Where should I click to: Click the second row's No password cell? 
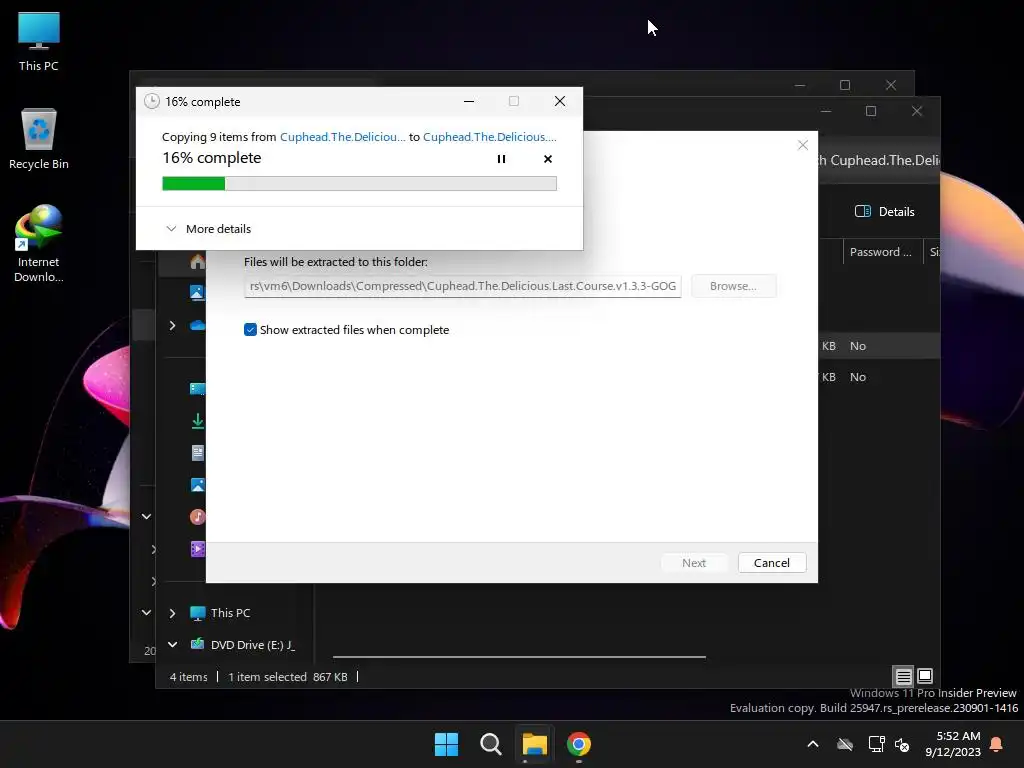point(858,377)
